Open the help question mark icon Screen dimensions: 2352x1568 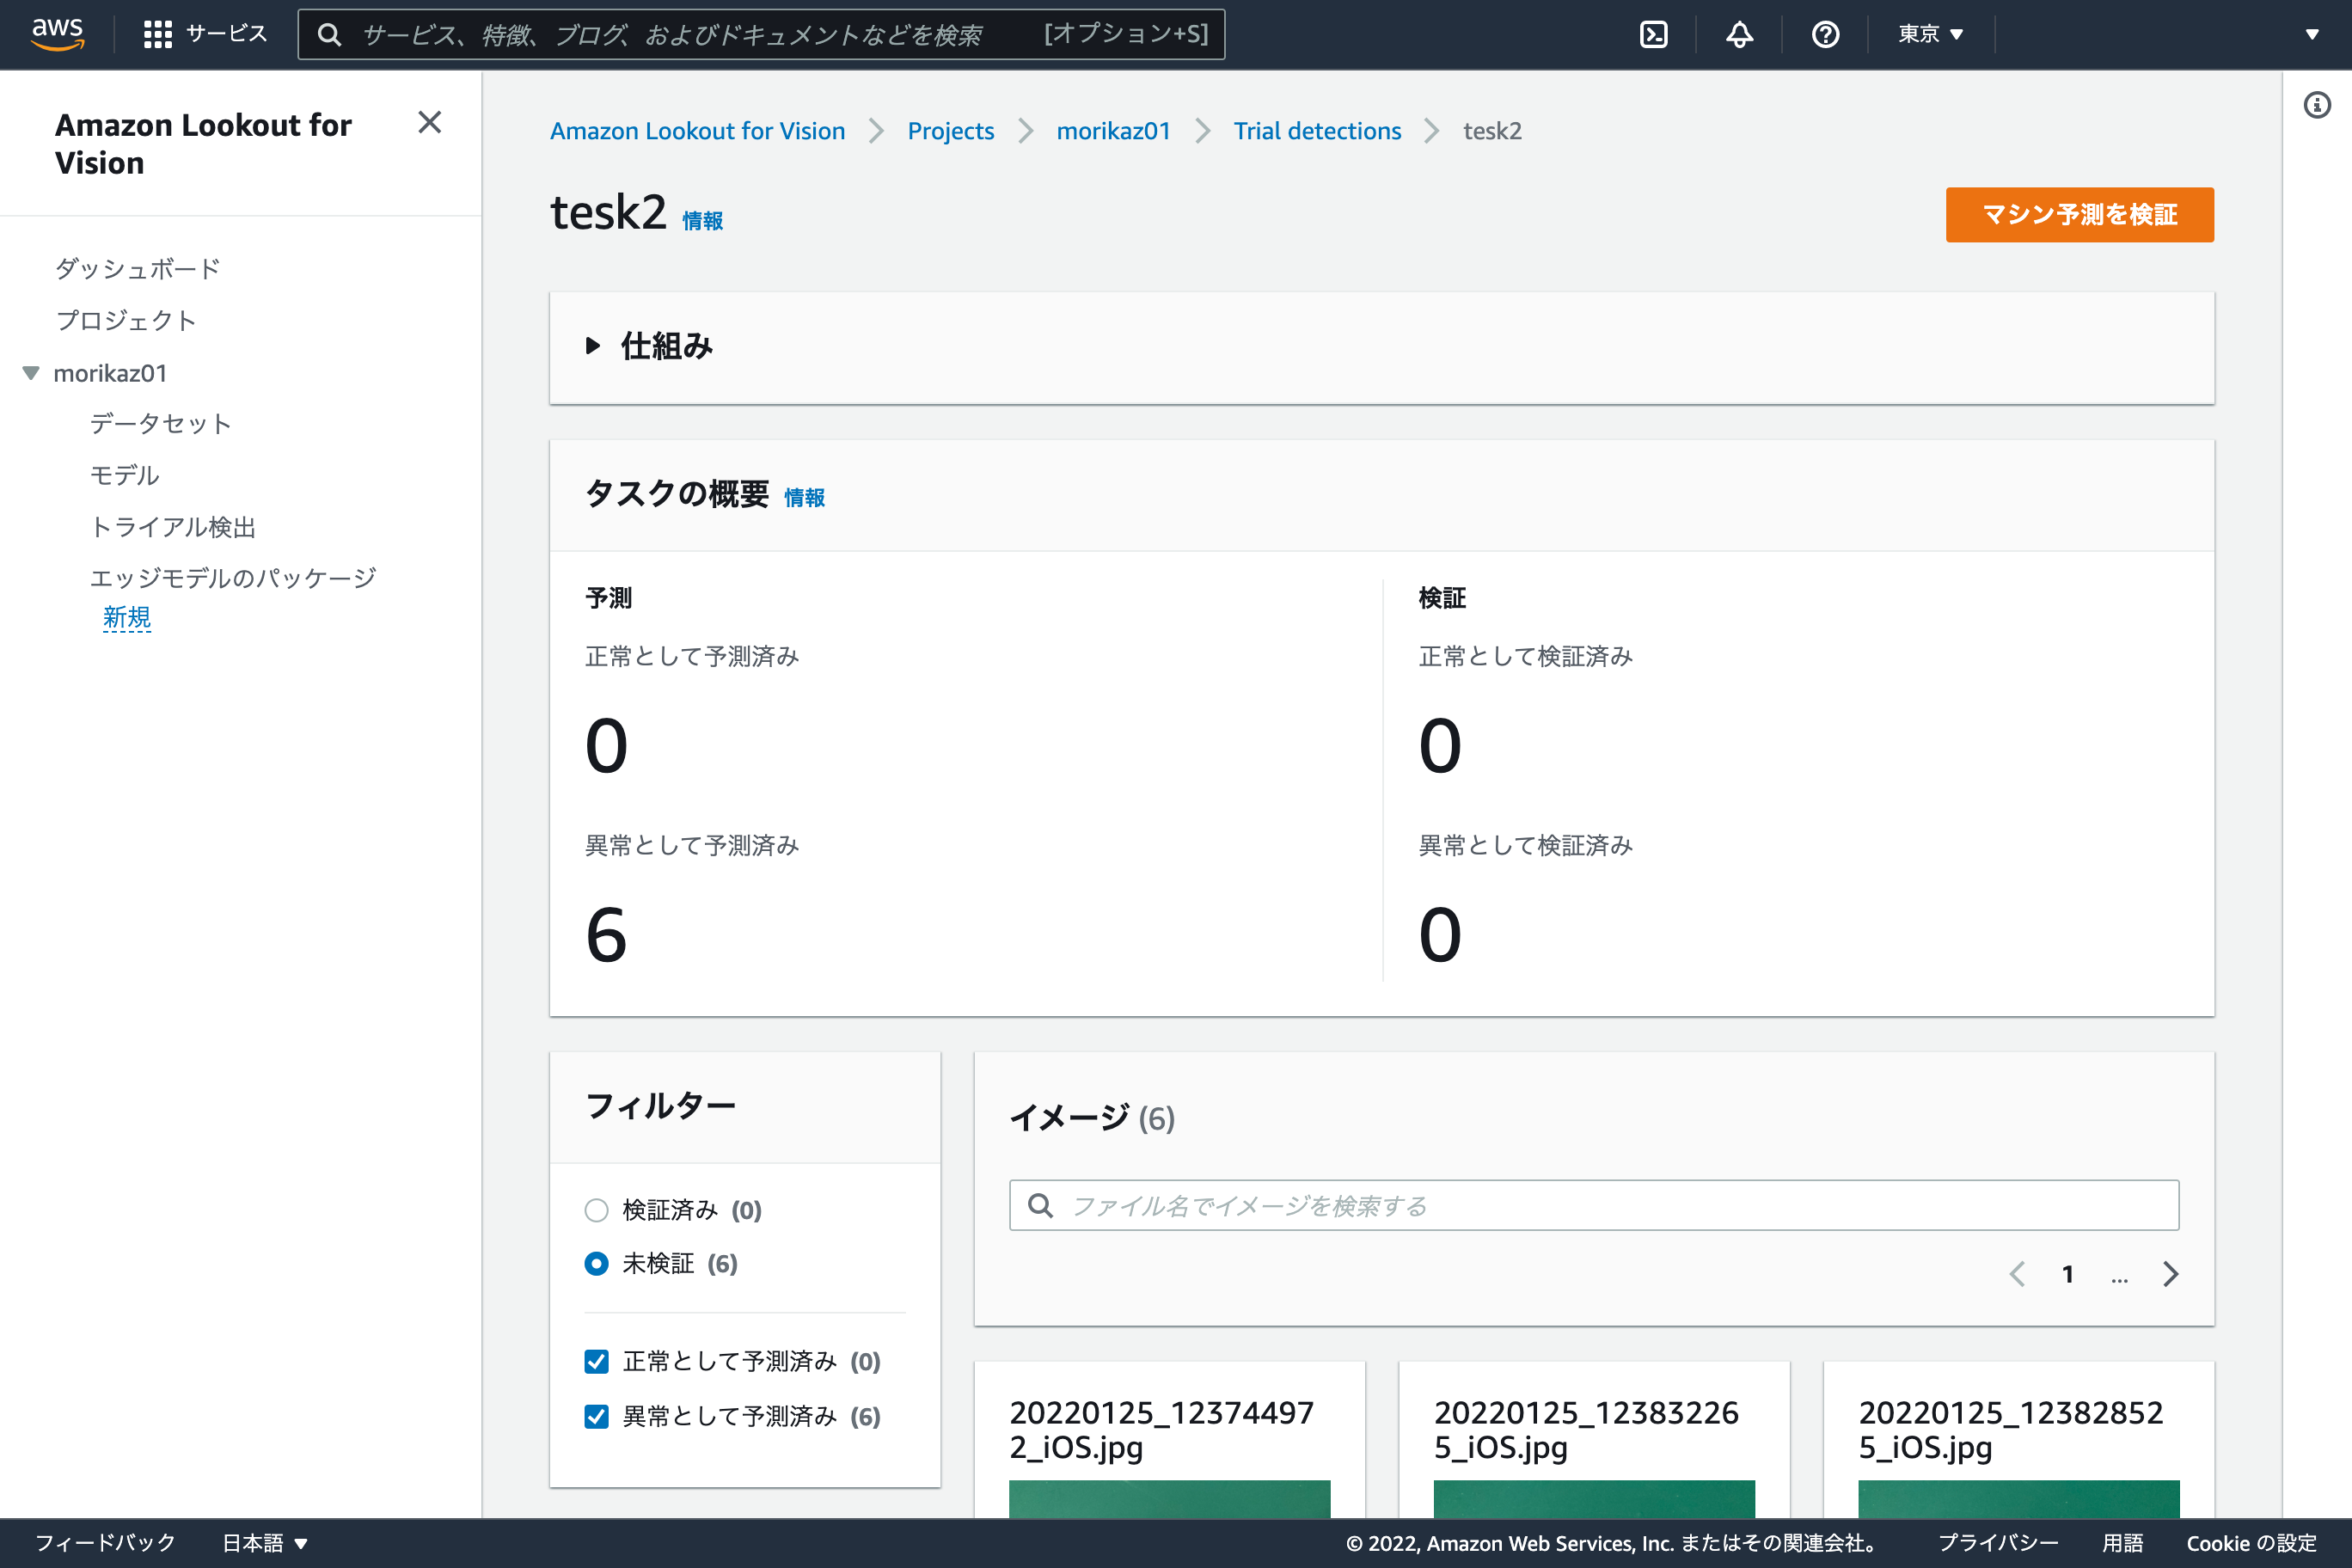pyautogui.click(x=1825, y=34)
